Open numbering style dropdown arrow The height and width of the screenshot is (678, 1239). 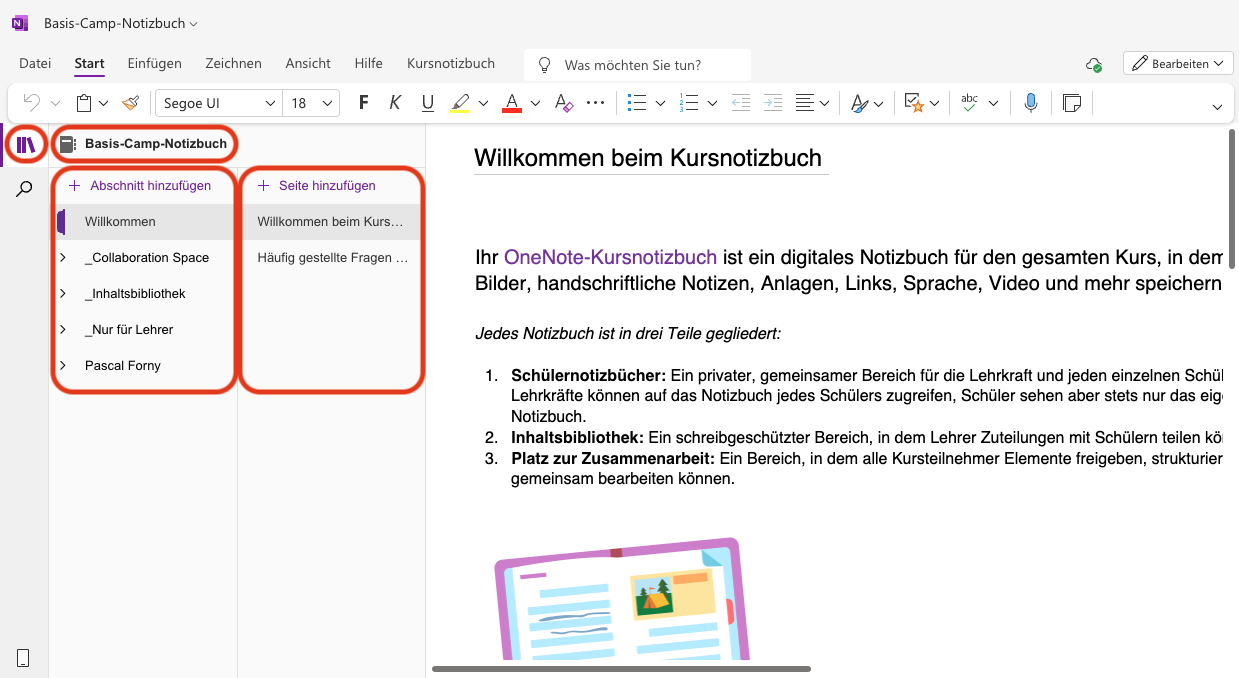click(712, 102)
